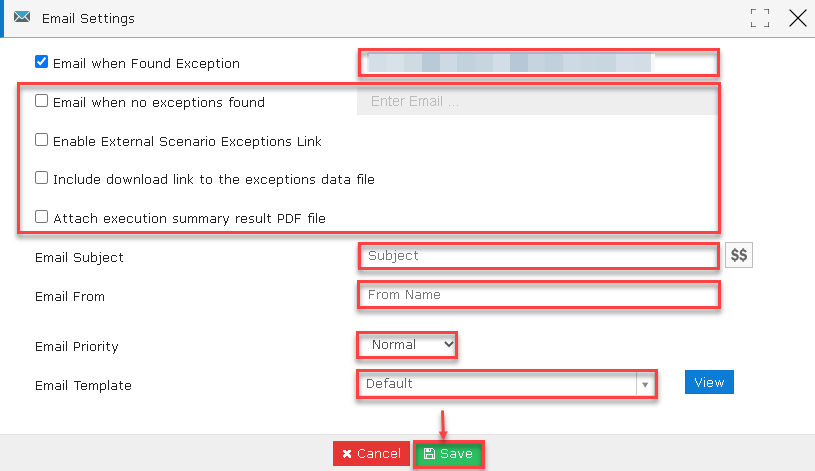Tick Include download link to exceptions data file

[42, 178]
